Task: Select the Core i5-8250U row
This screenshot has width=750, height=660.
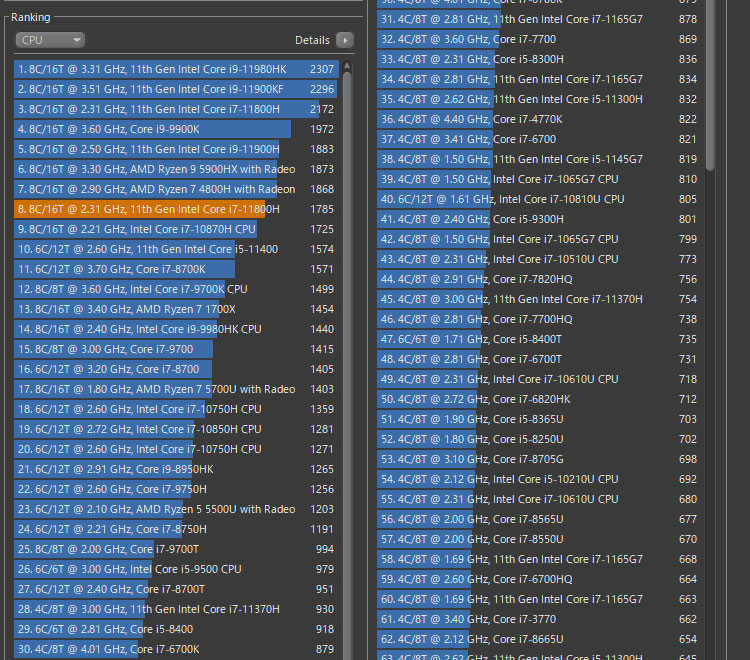Action: point(540,440)
